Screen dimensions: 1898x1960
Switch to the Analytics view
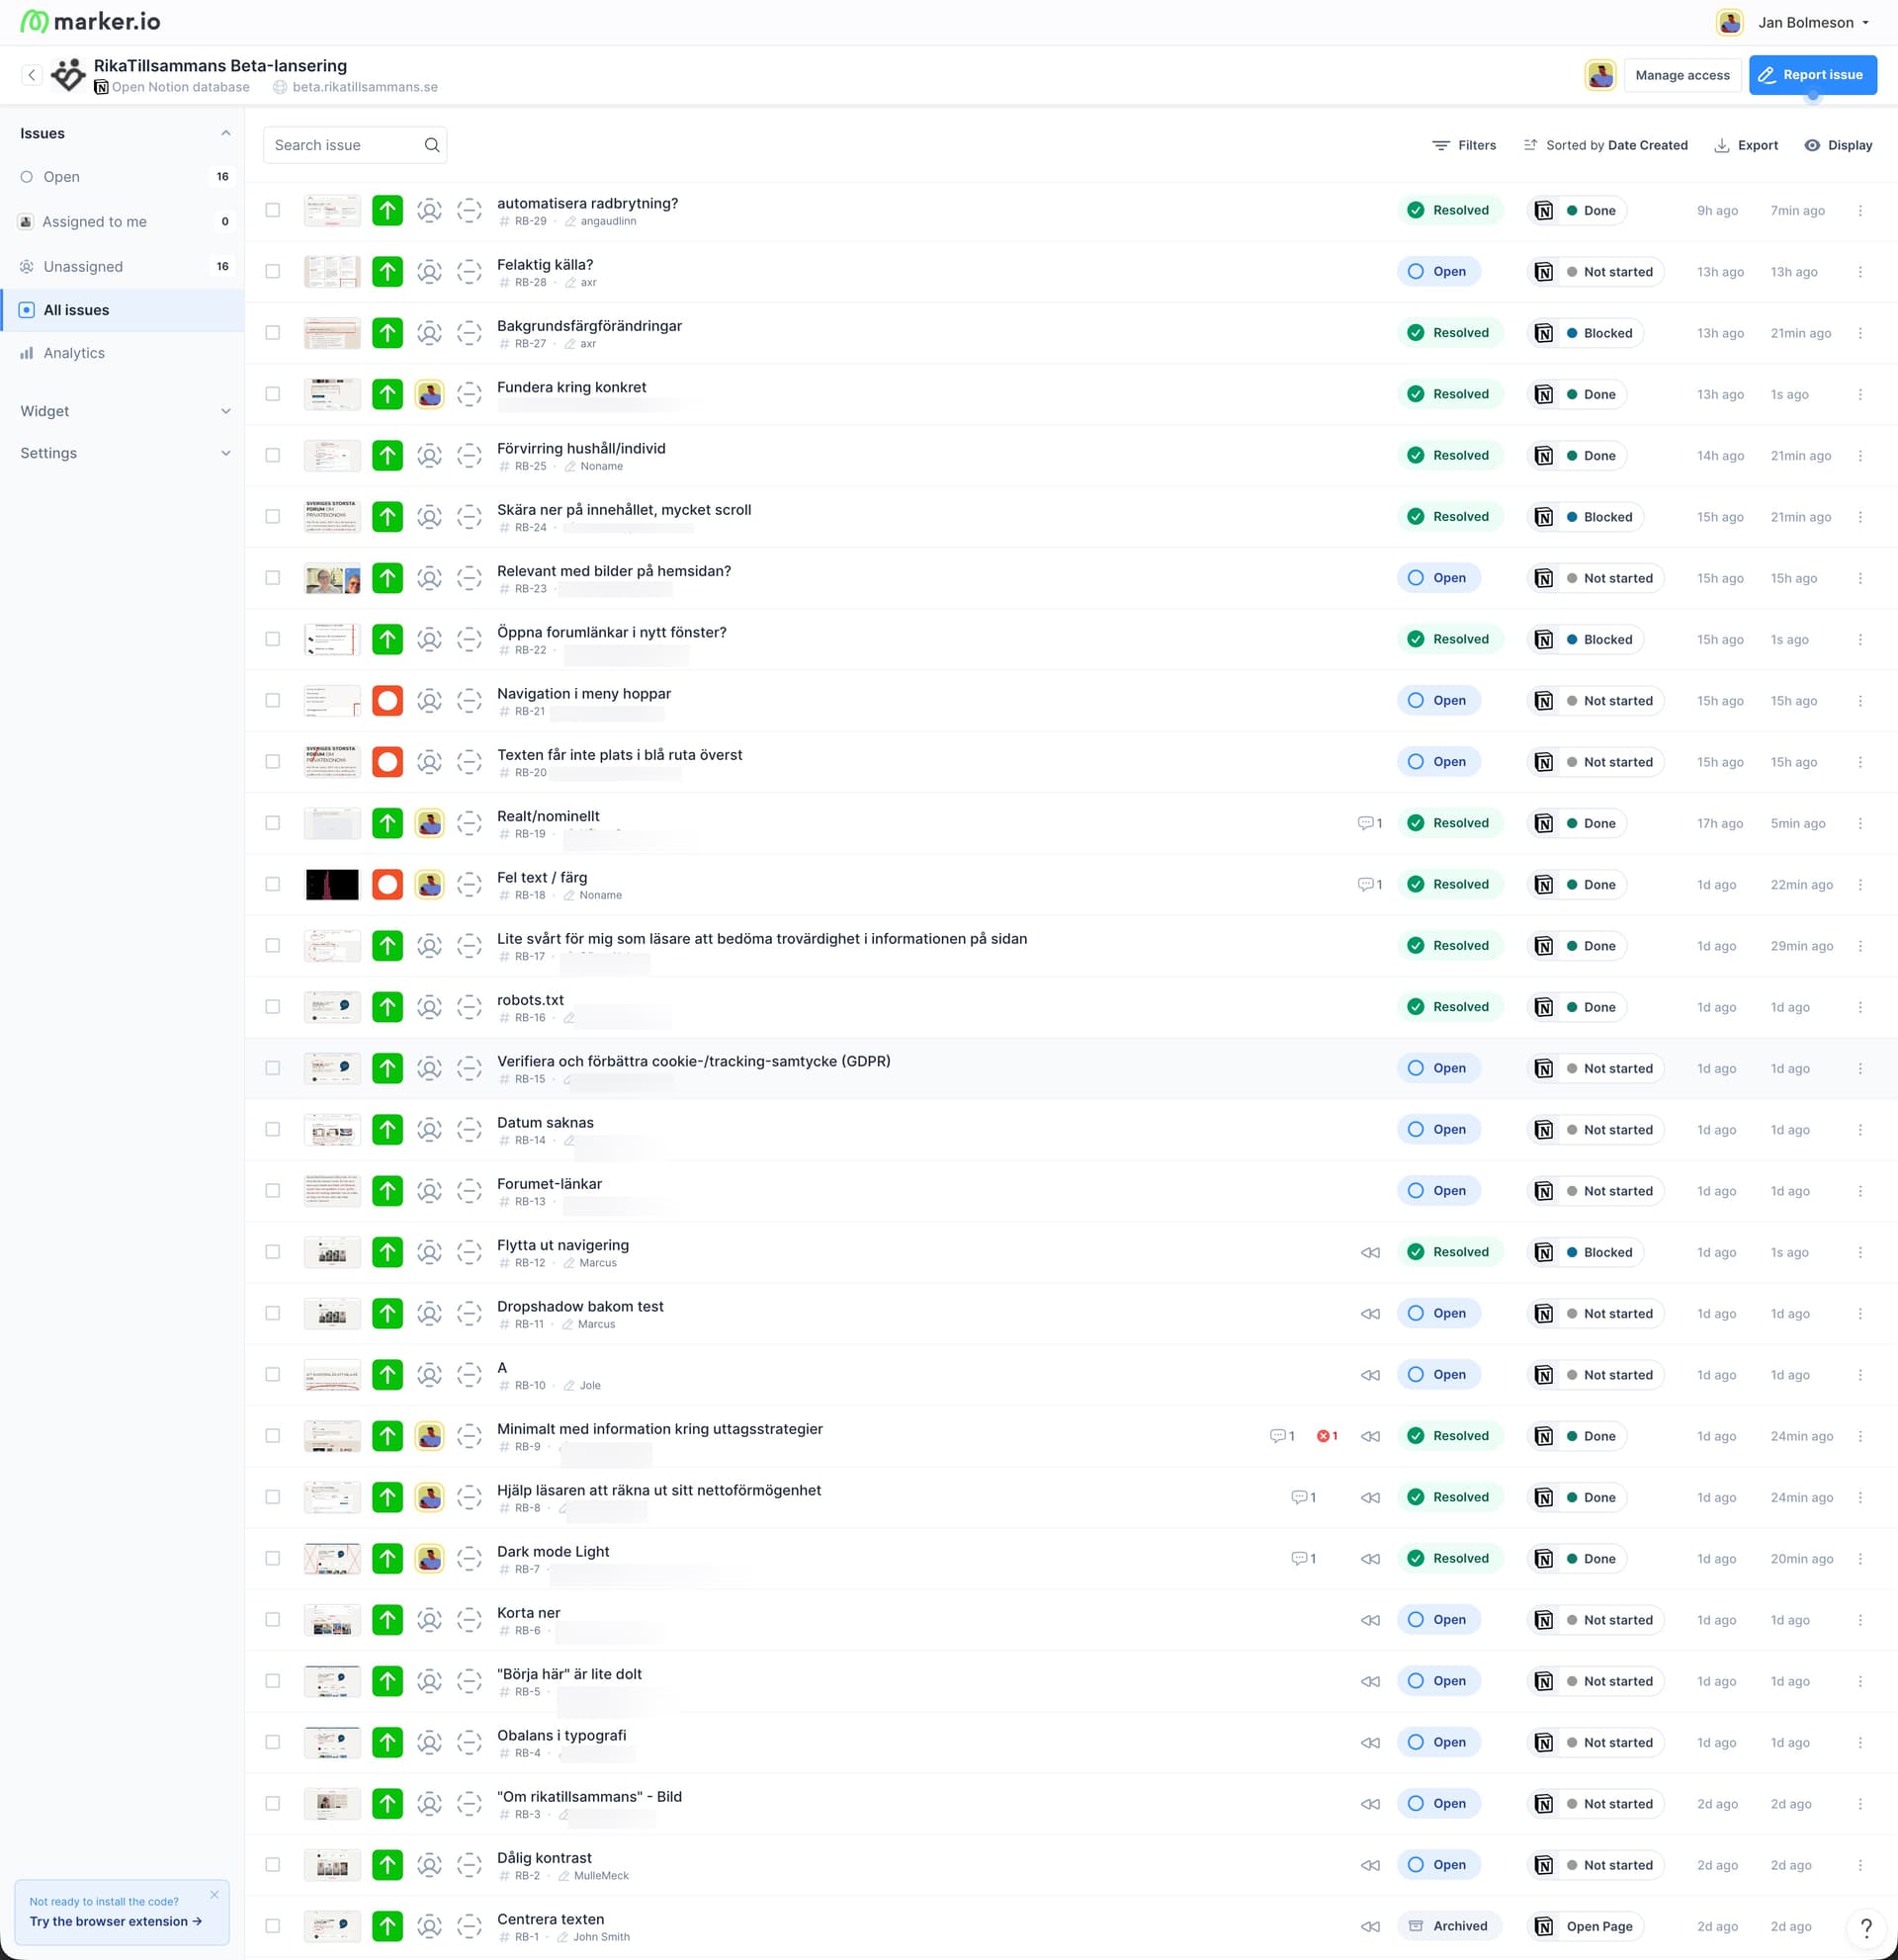[x=74, y=353]
